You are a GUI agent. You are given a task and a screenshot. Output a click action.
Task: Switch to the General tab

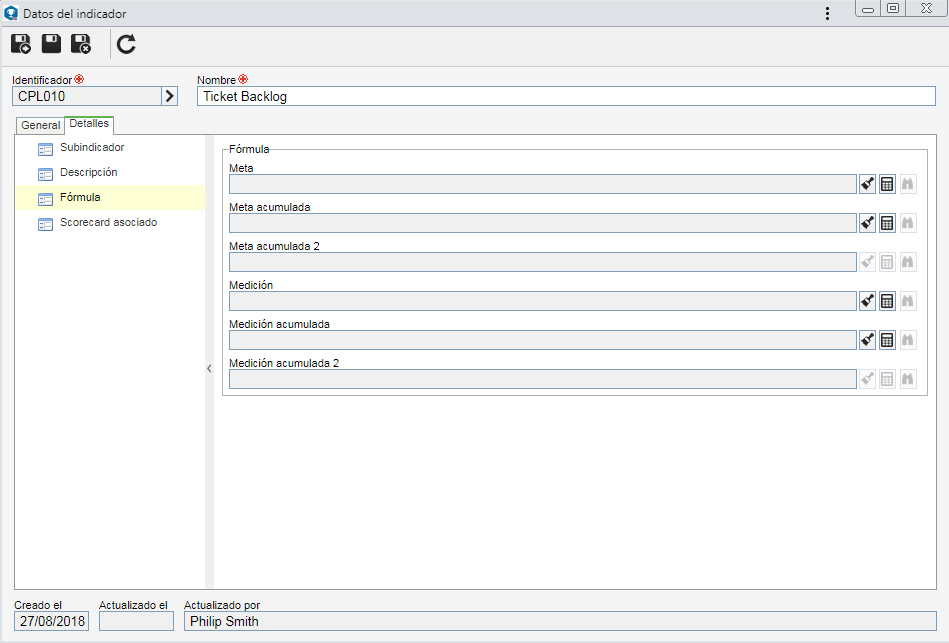(x=41, y=125)
